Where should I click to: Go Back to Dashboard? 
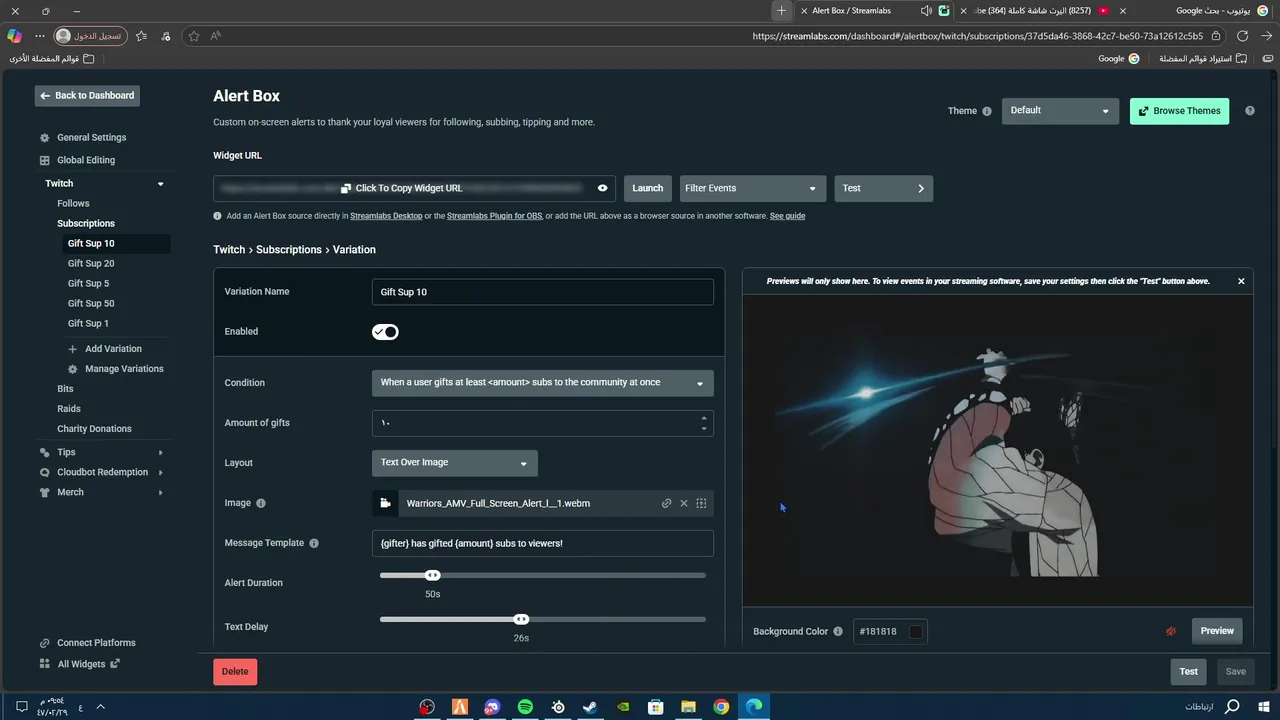pyautogui.click(x=87, y=96)
